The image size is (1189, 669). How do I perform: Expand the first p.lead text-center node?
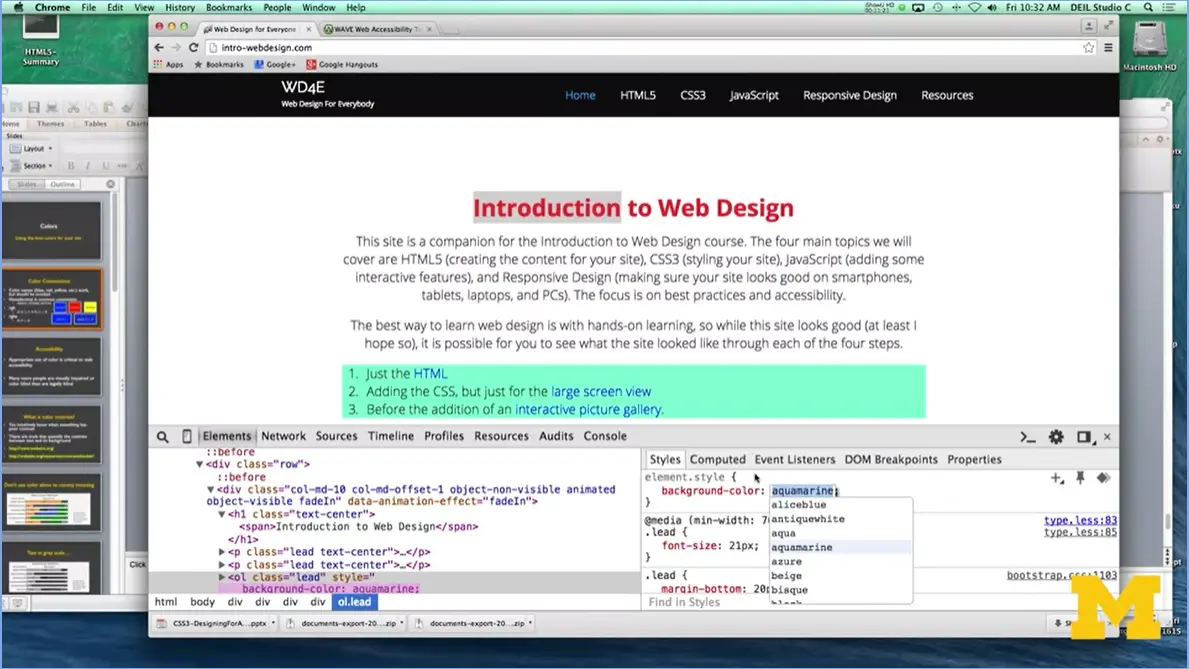coord(222,551)
